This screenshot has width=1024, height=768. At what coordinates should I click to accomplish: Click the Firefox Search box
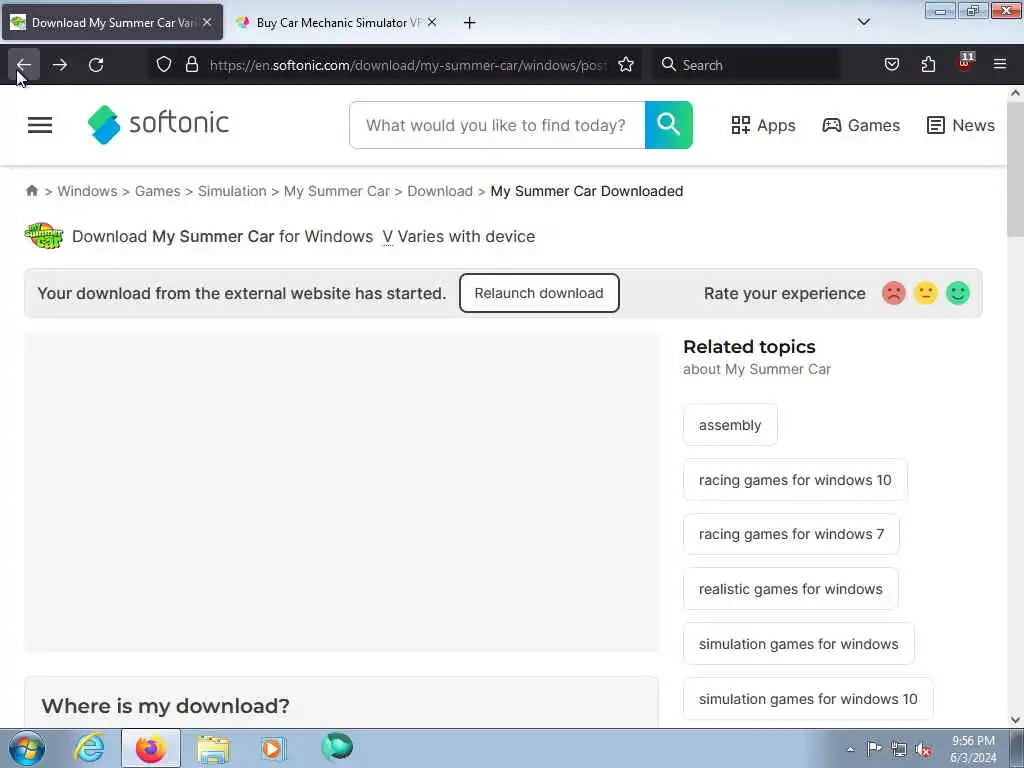pos(746,65)
